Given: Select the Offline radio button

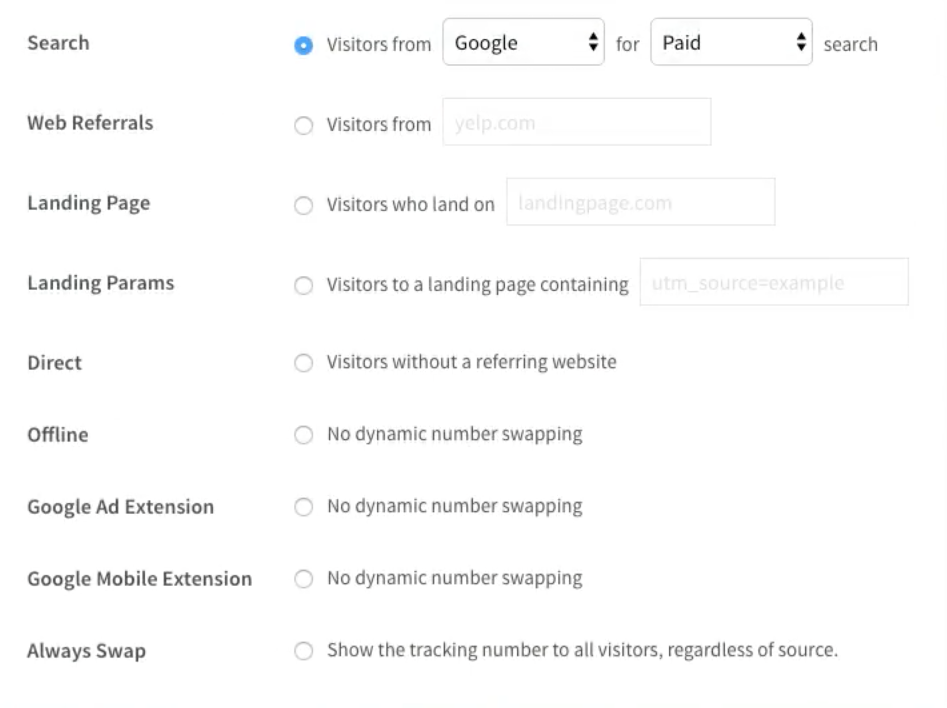Looking at the screenshot, I should tap(303, 434).
